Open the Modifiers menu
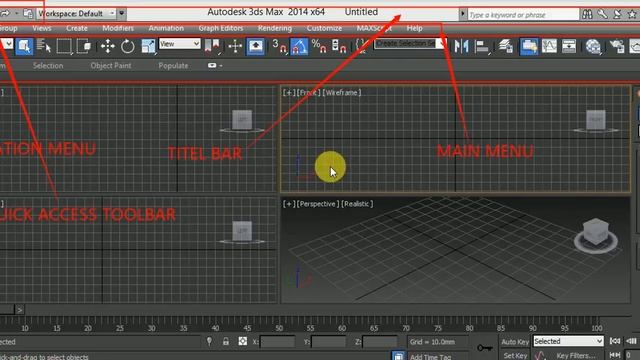This screenshot has height=360, width=640. [x=118, y=28]
